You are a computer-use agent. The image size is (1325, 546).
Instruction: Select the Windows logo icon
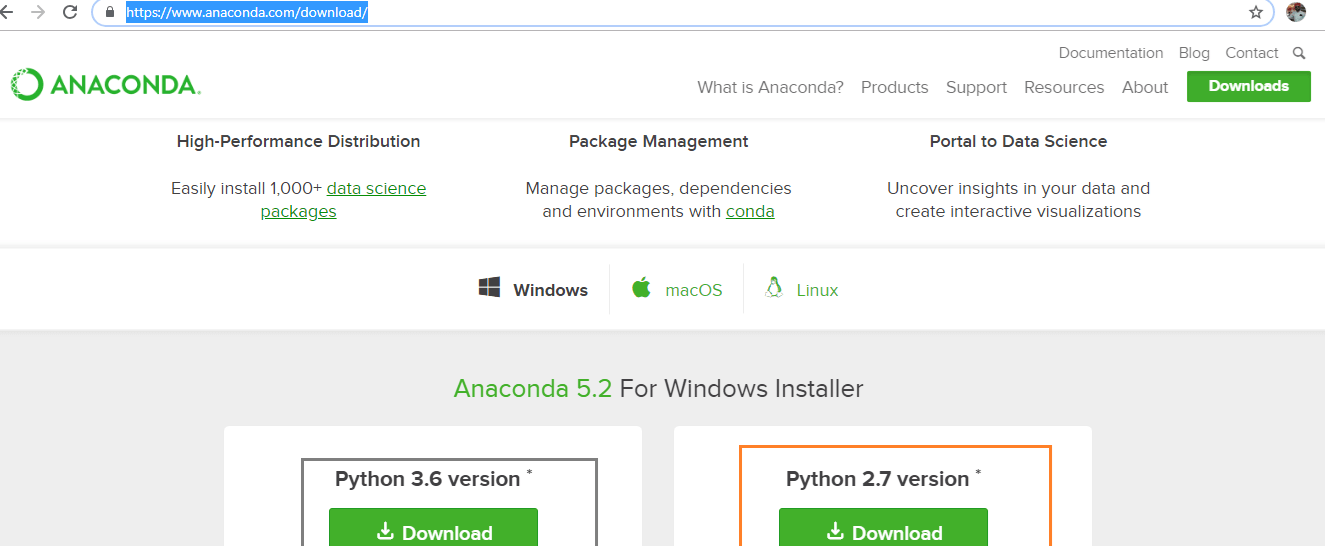pyautogui.click(x=489, y=288)
